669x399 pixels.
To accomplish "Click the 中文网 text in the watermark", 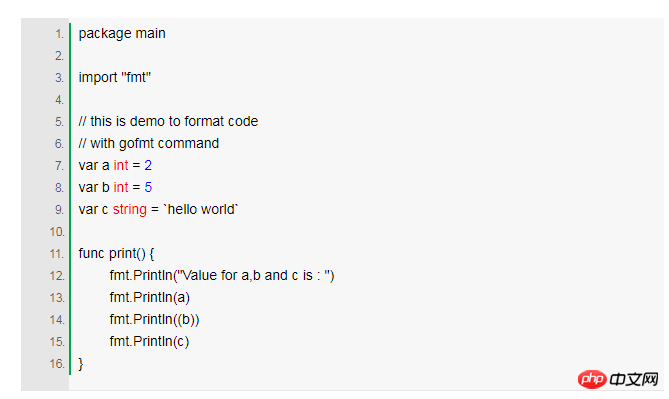I will click(634, 379).
